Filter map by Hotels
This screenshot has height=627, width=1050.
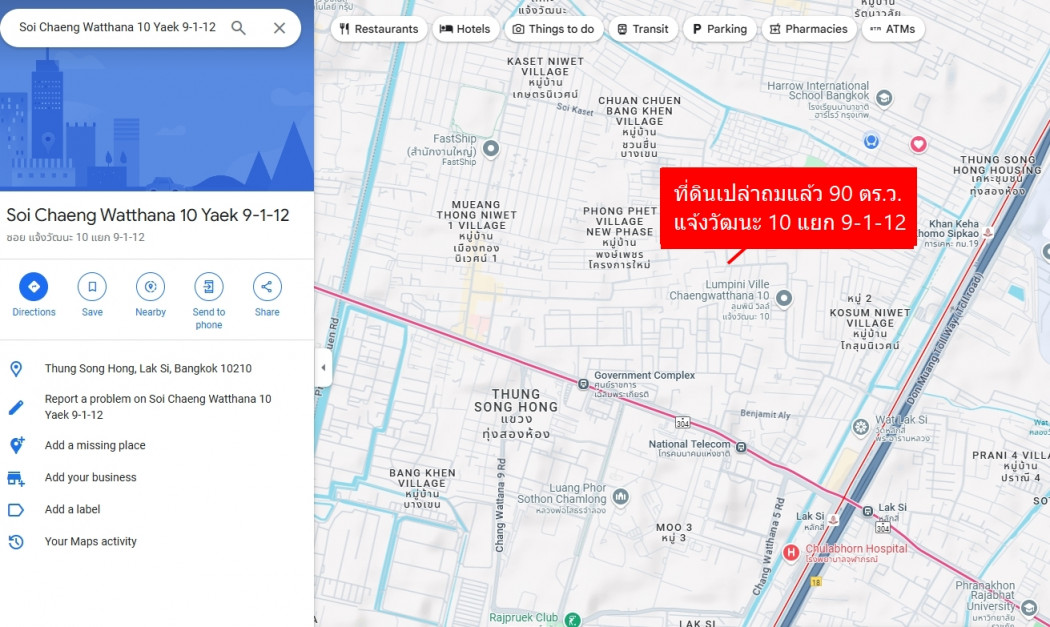pyautogui.click(x=465, y=29)
